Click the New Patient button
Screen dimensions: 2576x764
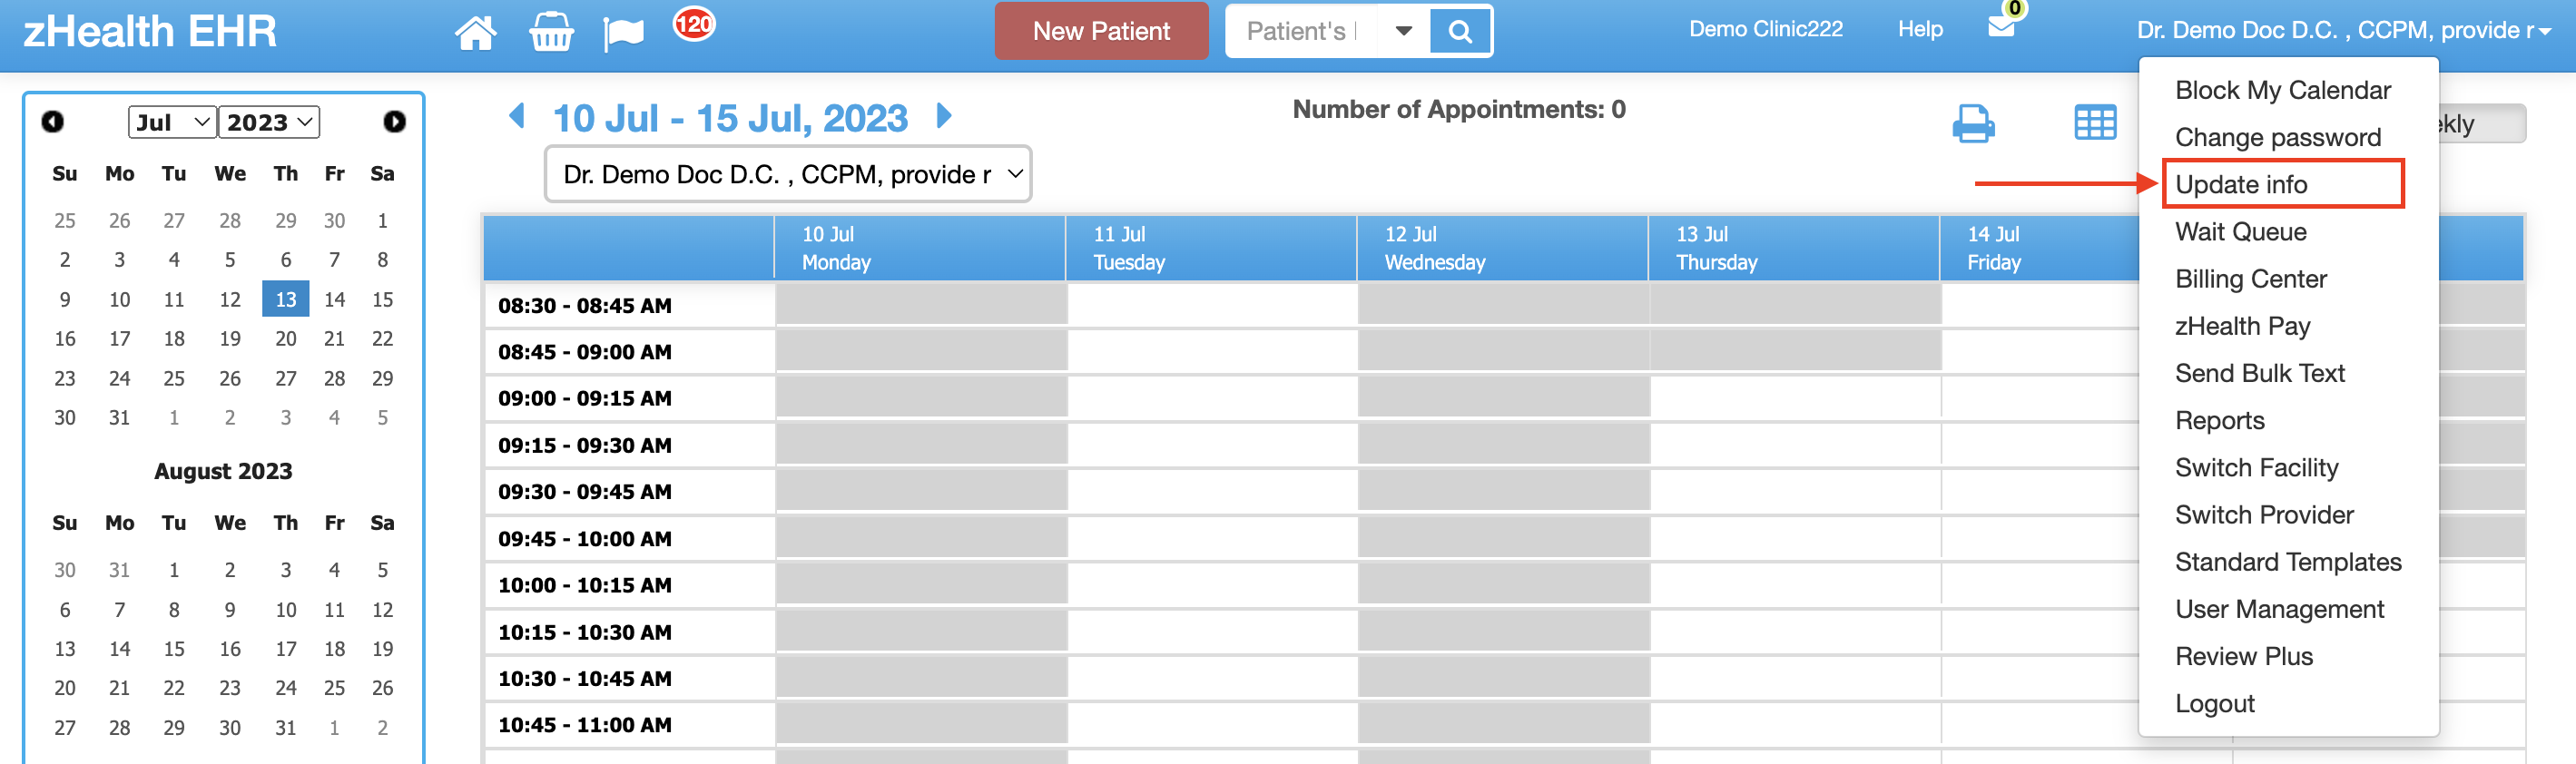pos(1102,31)
